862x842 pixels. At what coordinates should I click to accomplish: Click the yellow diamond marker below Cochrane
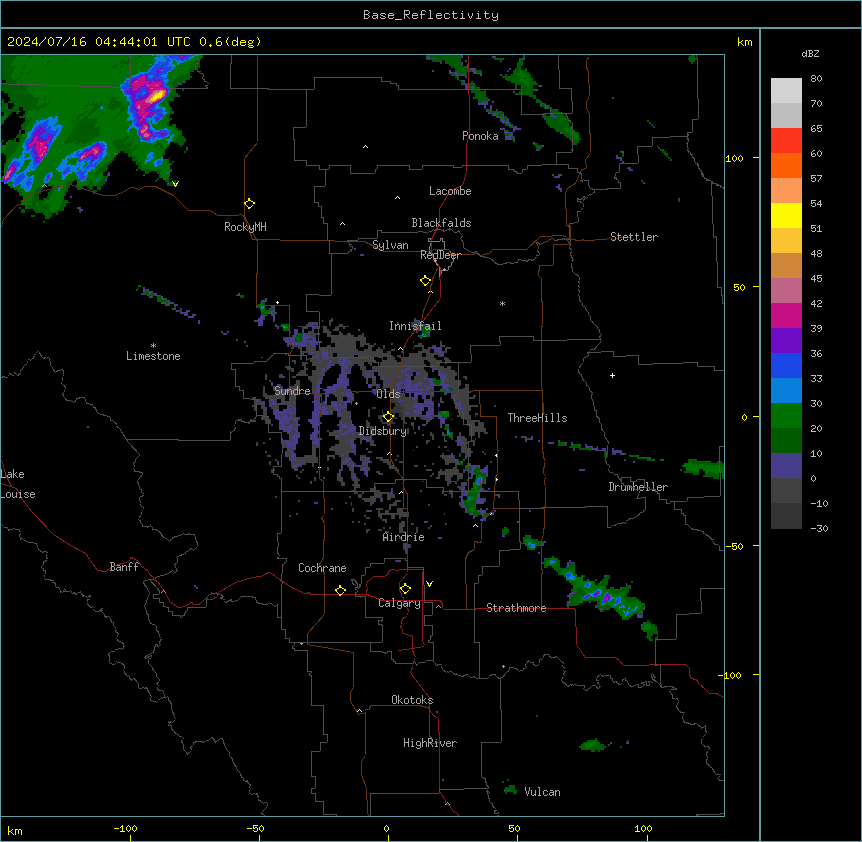coord(340,590)
